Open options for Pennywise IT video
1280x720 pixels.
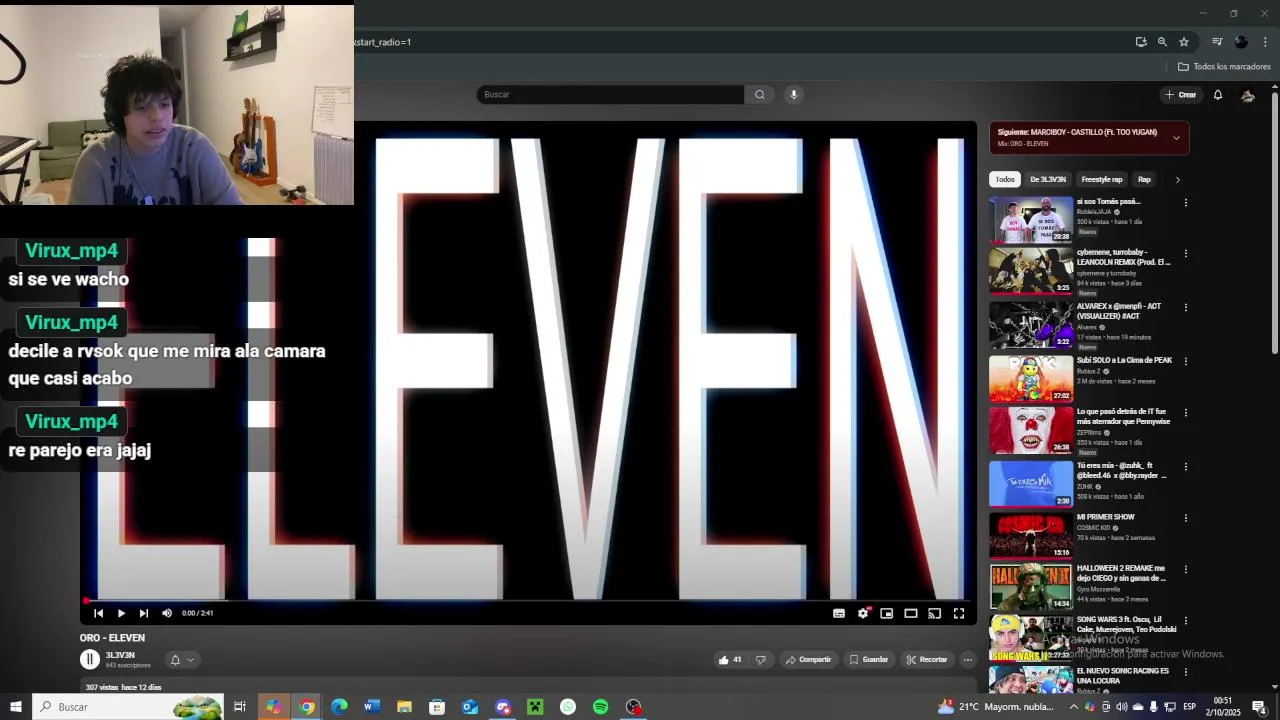click(1186, 412)
